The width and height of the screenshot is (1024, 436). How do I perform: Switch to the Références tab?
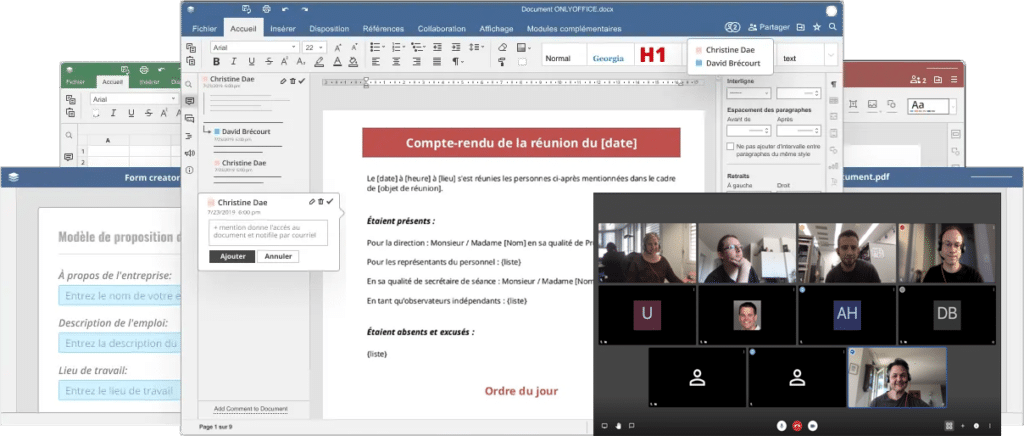coord(383,29)
